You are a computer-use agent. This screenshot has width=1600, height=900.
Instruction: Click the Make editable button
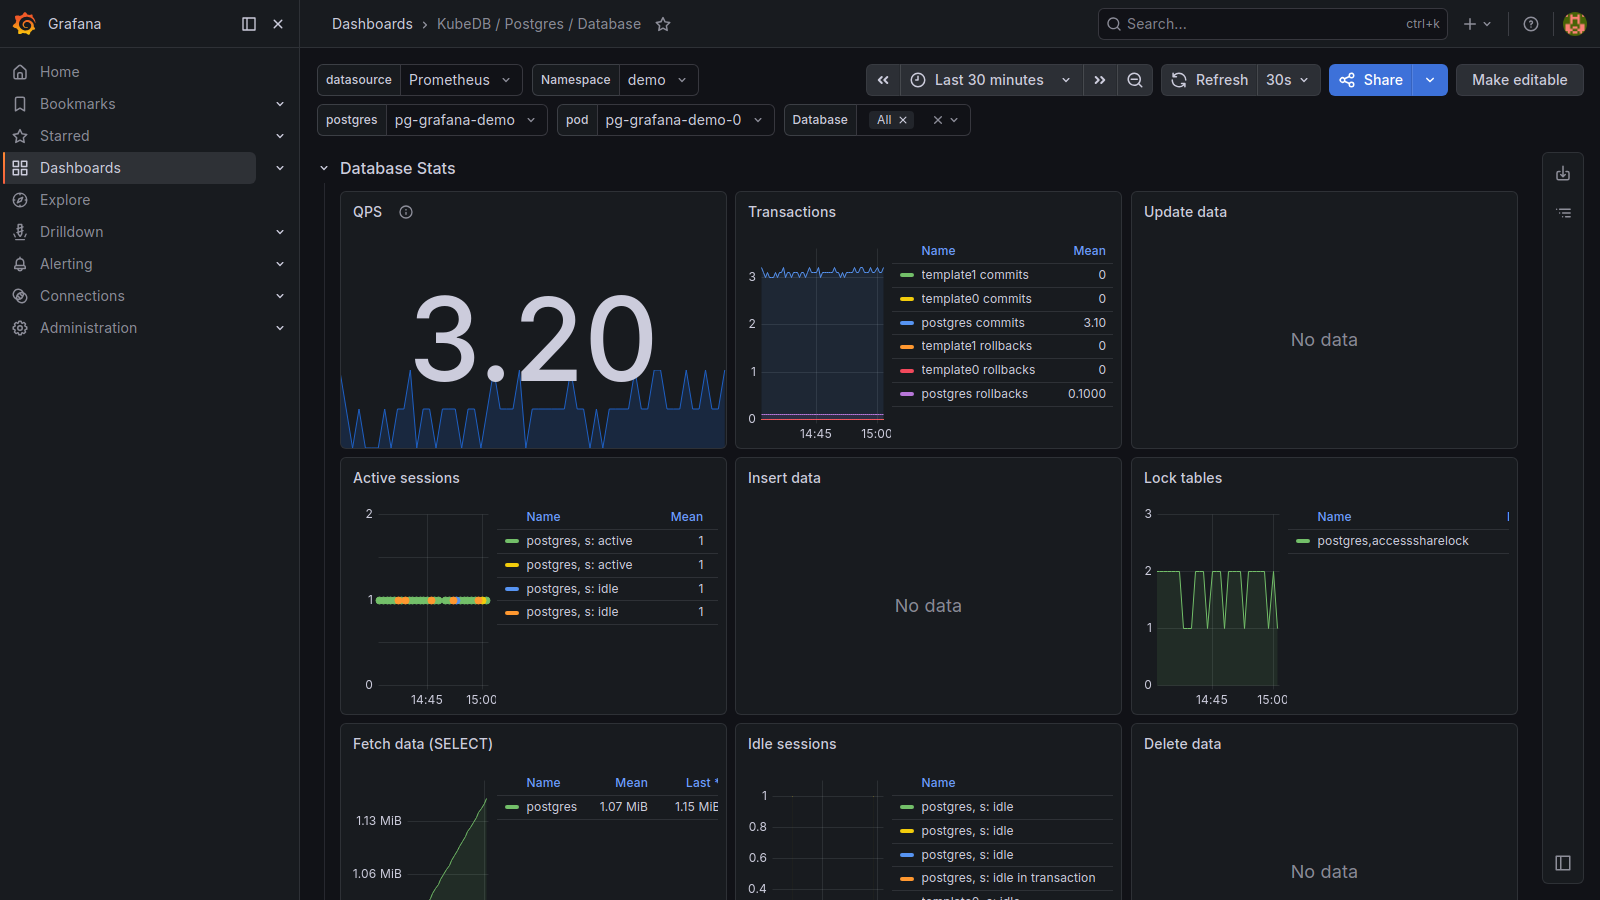coord(1520,80)
